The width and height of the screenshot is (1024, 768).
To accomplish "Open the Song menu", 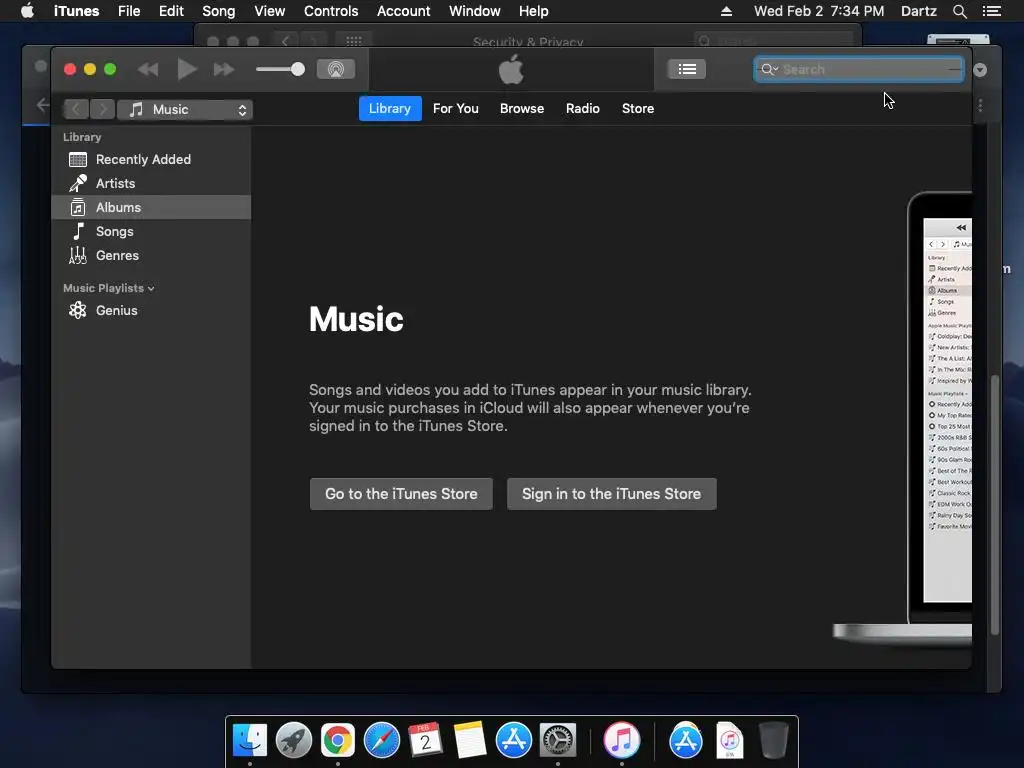I will [219, 11].
